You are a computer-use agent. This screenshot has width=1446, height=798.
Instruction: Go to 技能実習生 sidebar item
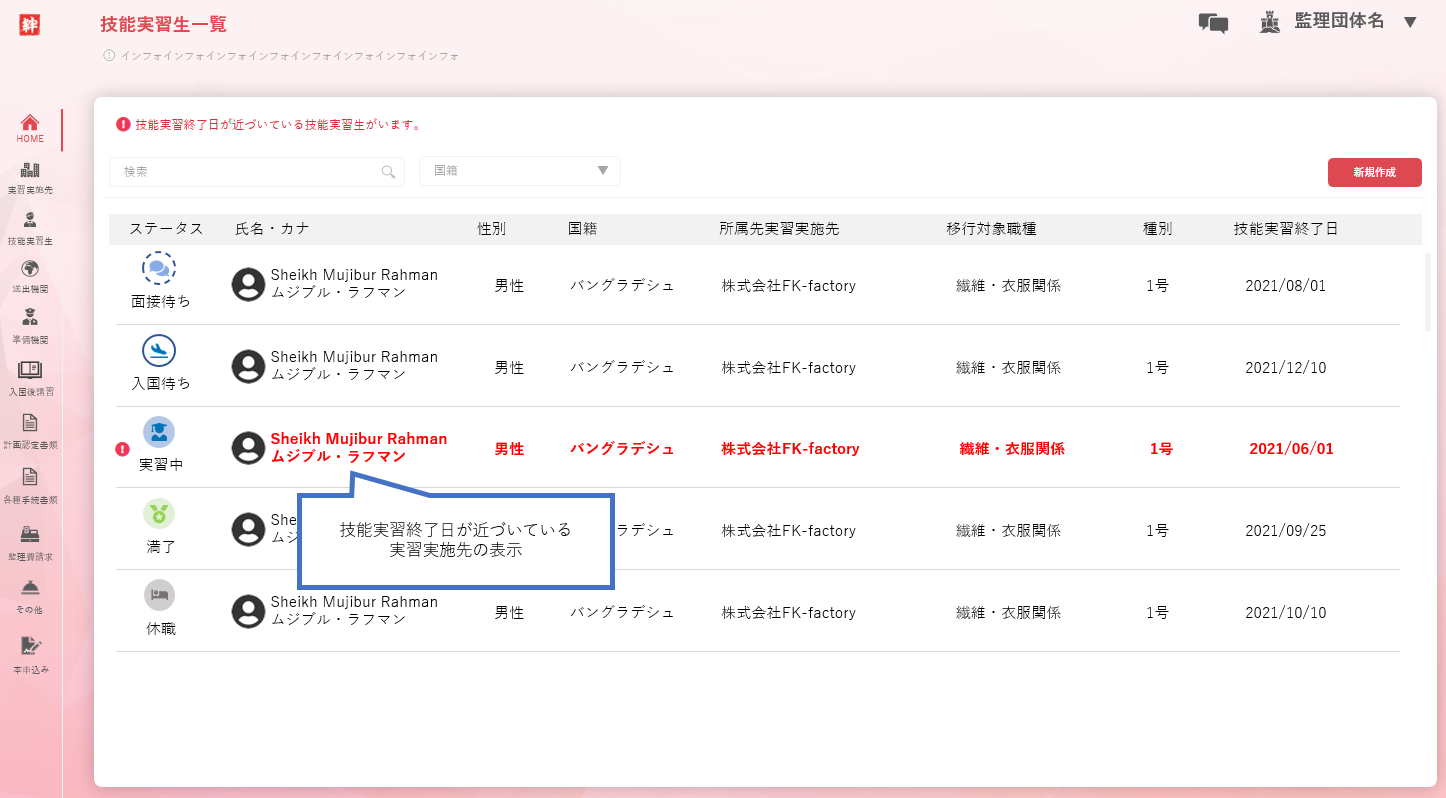[x=30, y=221]
